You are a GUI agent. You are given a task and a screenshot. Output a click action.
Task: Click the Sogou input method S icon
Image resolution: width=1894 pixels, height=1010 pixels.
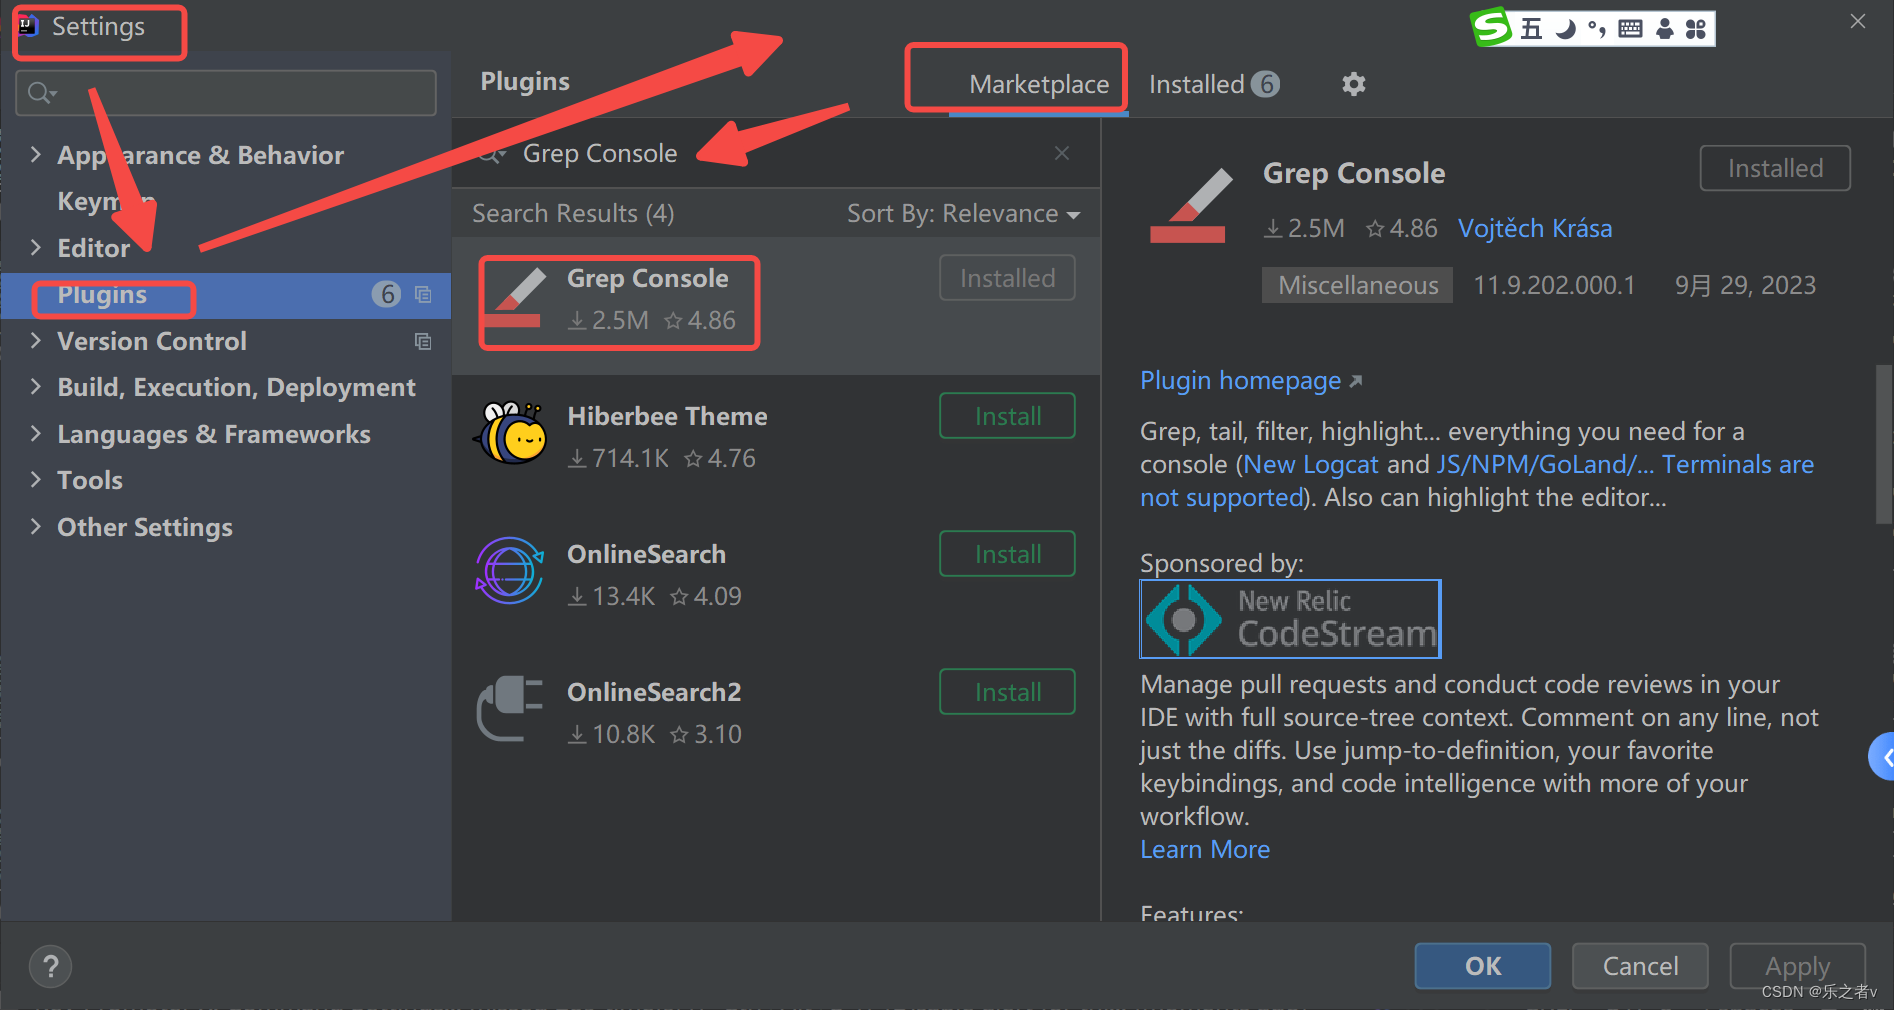pos(1491,27)
